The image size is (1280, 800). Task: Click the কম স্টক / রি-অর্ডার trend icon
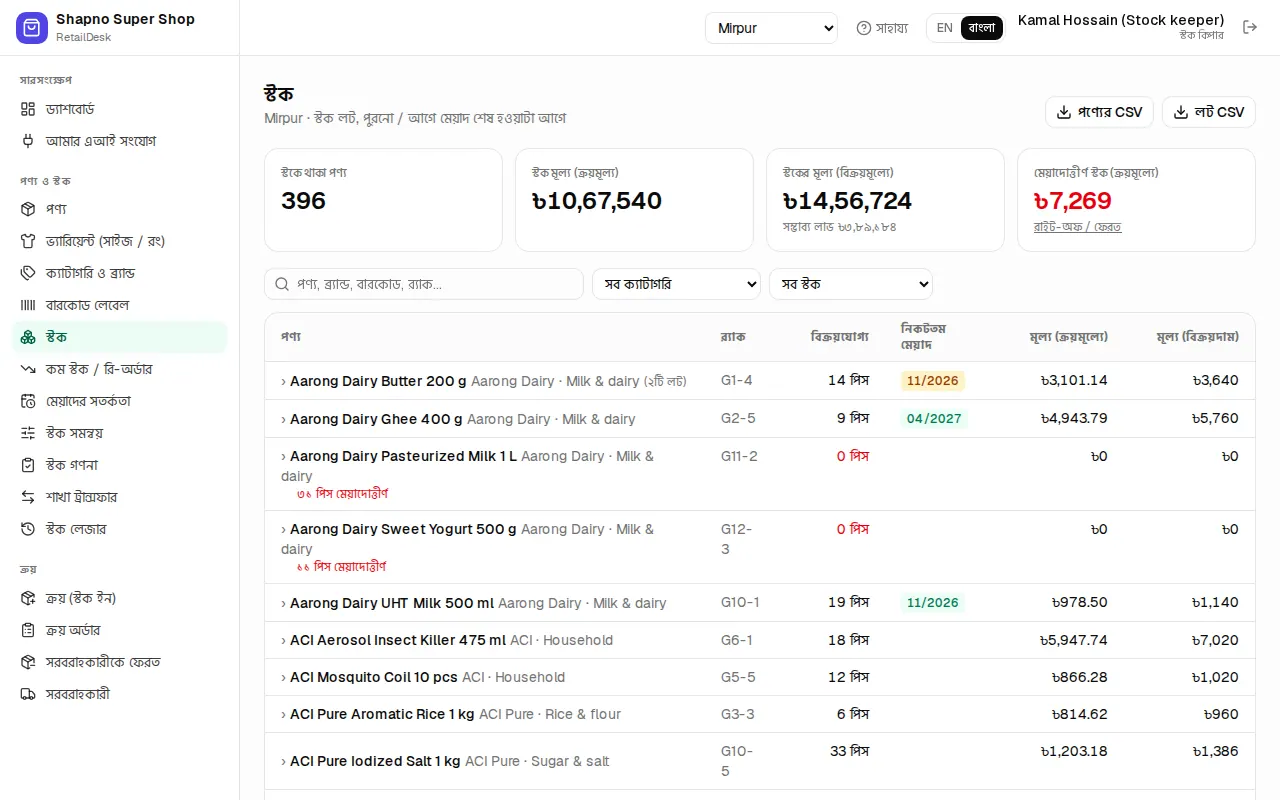(x=28, y=369)
